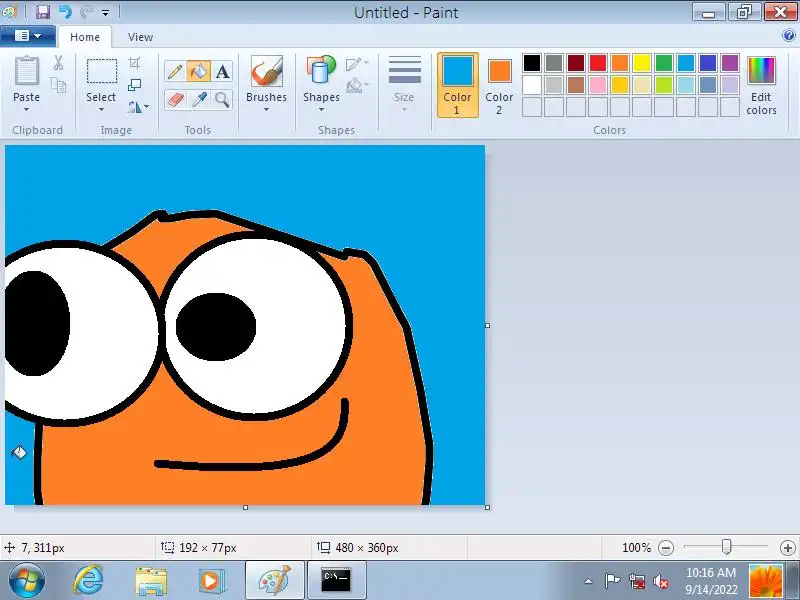This screenshot has height=600, width=800.
Task: Pick the purple color swatch
Action: tap(730, 63)
